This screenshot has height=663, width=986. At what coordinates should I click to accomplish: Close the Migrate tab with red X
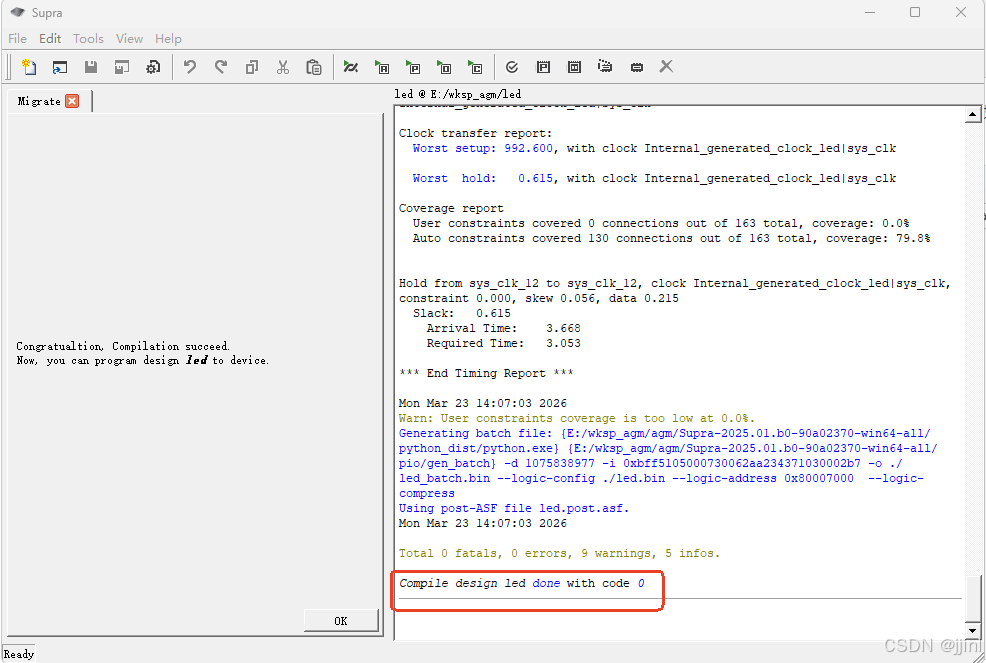point(72,101)
